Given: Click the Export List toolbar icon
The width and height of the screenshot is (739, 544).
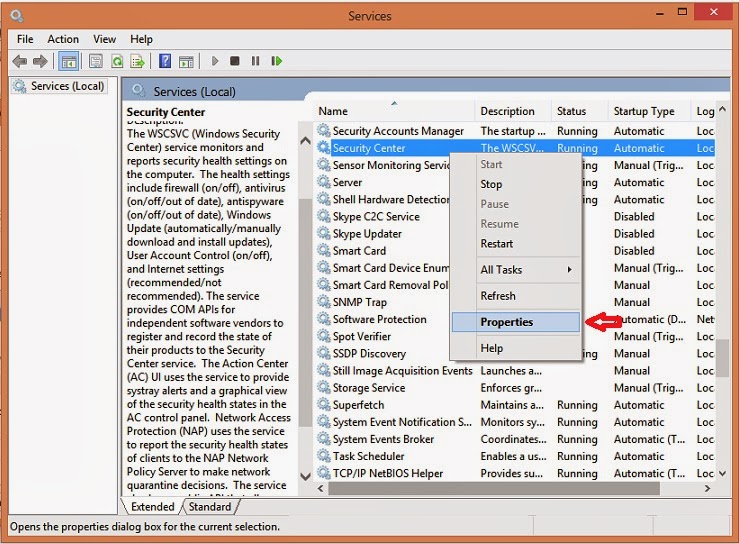Looking at the screenshot, I should tap(138, 61).
